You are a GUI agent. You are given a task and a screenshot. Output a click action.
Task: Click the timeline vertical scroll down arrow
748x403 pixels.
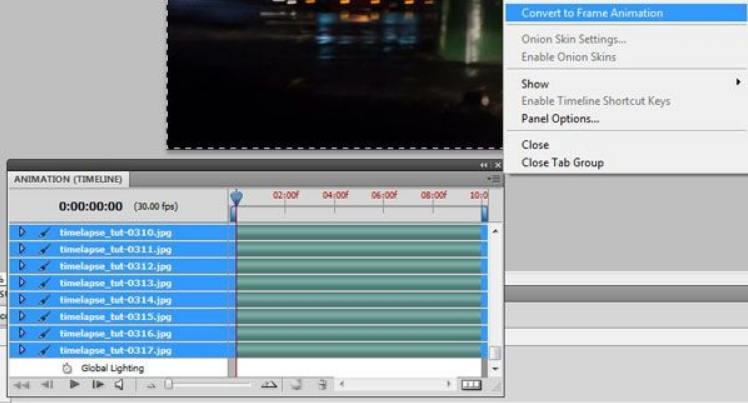tap(495, 369)
